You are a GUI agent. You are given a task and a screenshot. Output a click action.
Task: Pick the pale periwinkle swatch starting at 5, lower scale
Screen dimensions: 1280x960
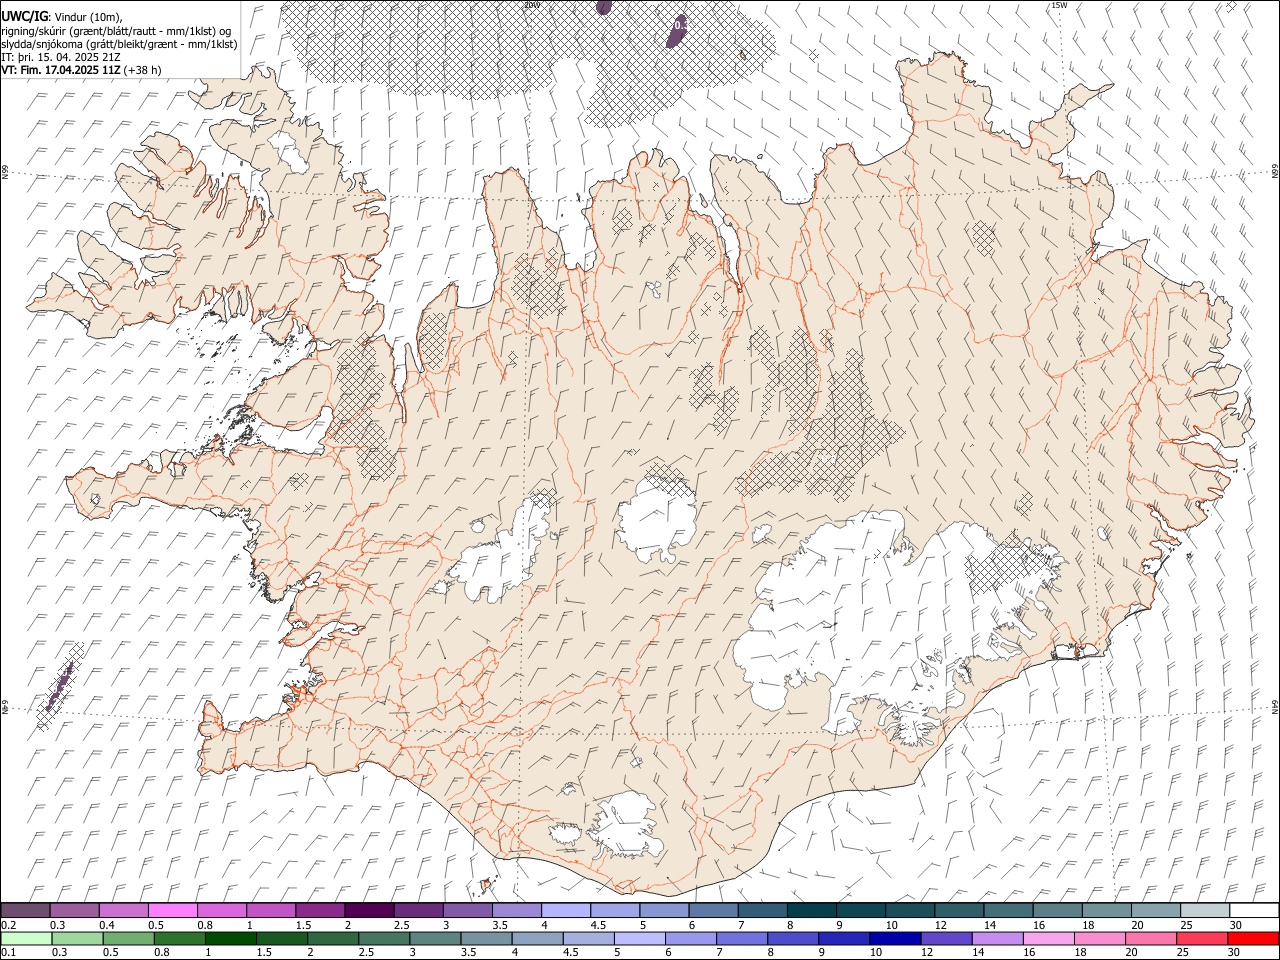pyautogui.click(x=640, y=938)
